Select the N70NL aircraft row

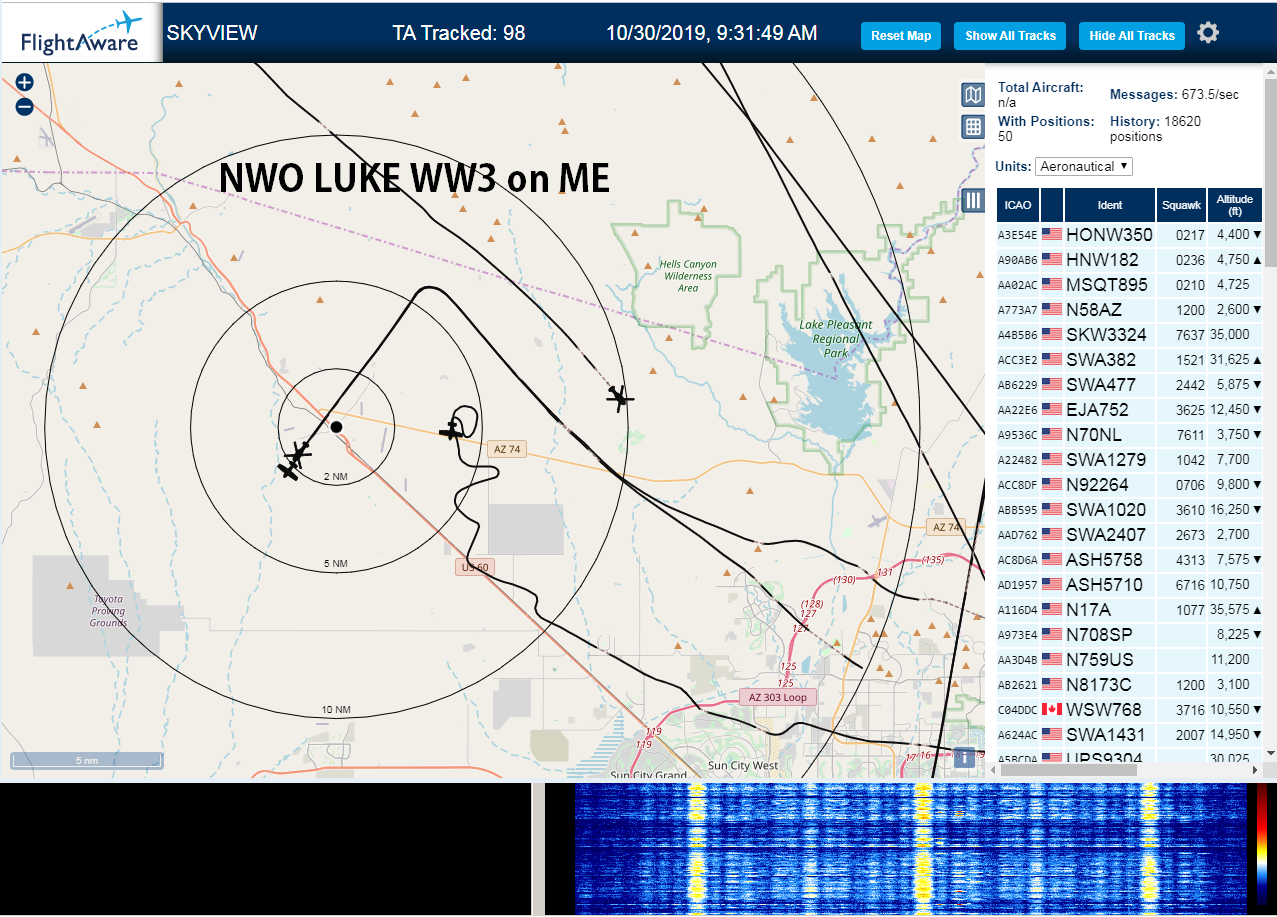coord(1129,434)
